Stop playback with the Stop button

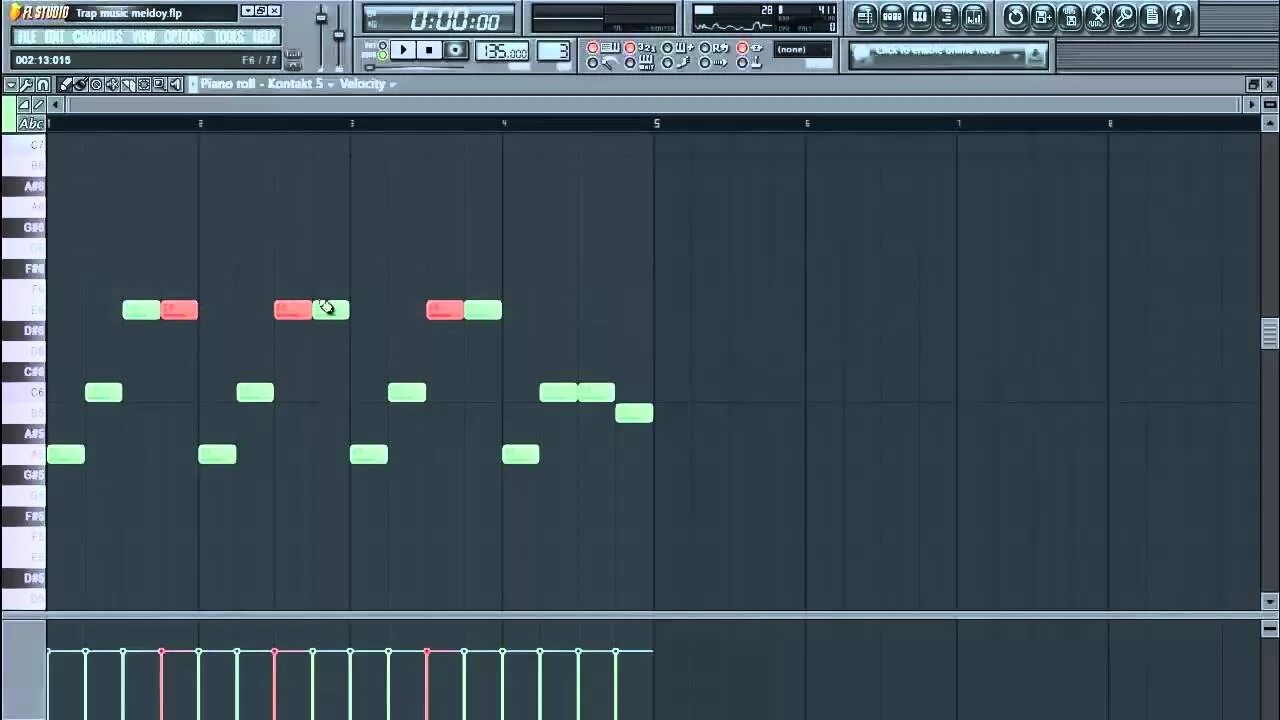429,50
